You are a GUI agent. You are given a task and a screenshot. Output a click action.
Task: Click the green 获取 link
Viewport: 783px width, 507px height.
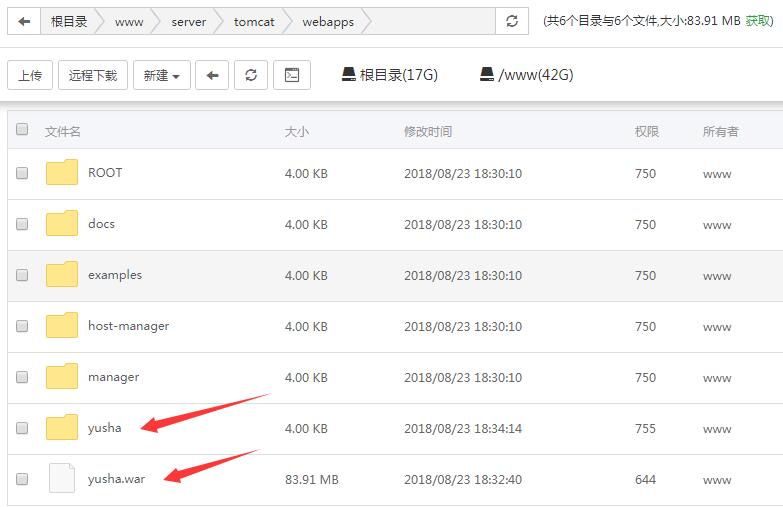tap(758, 21)
